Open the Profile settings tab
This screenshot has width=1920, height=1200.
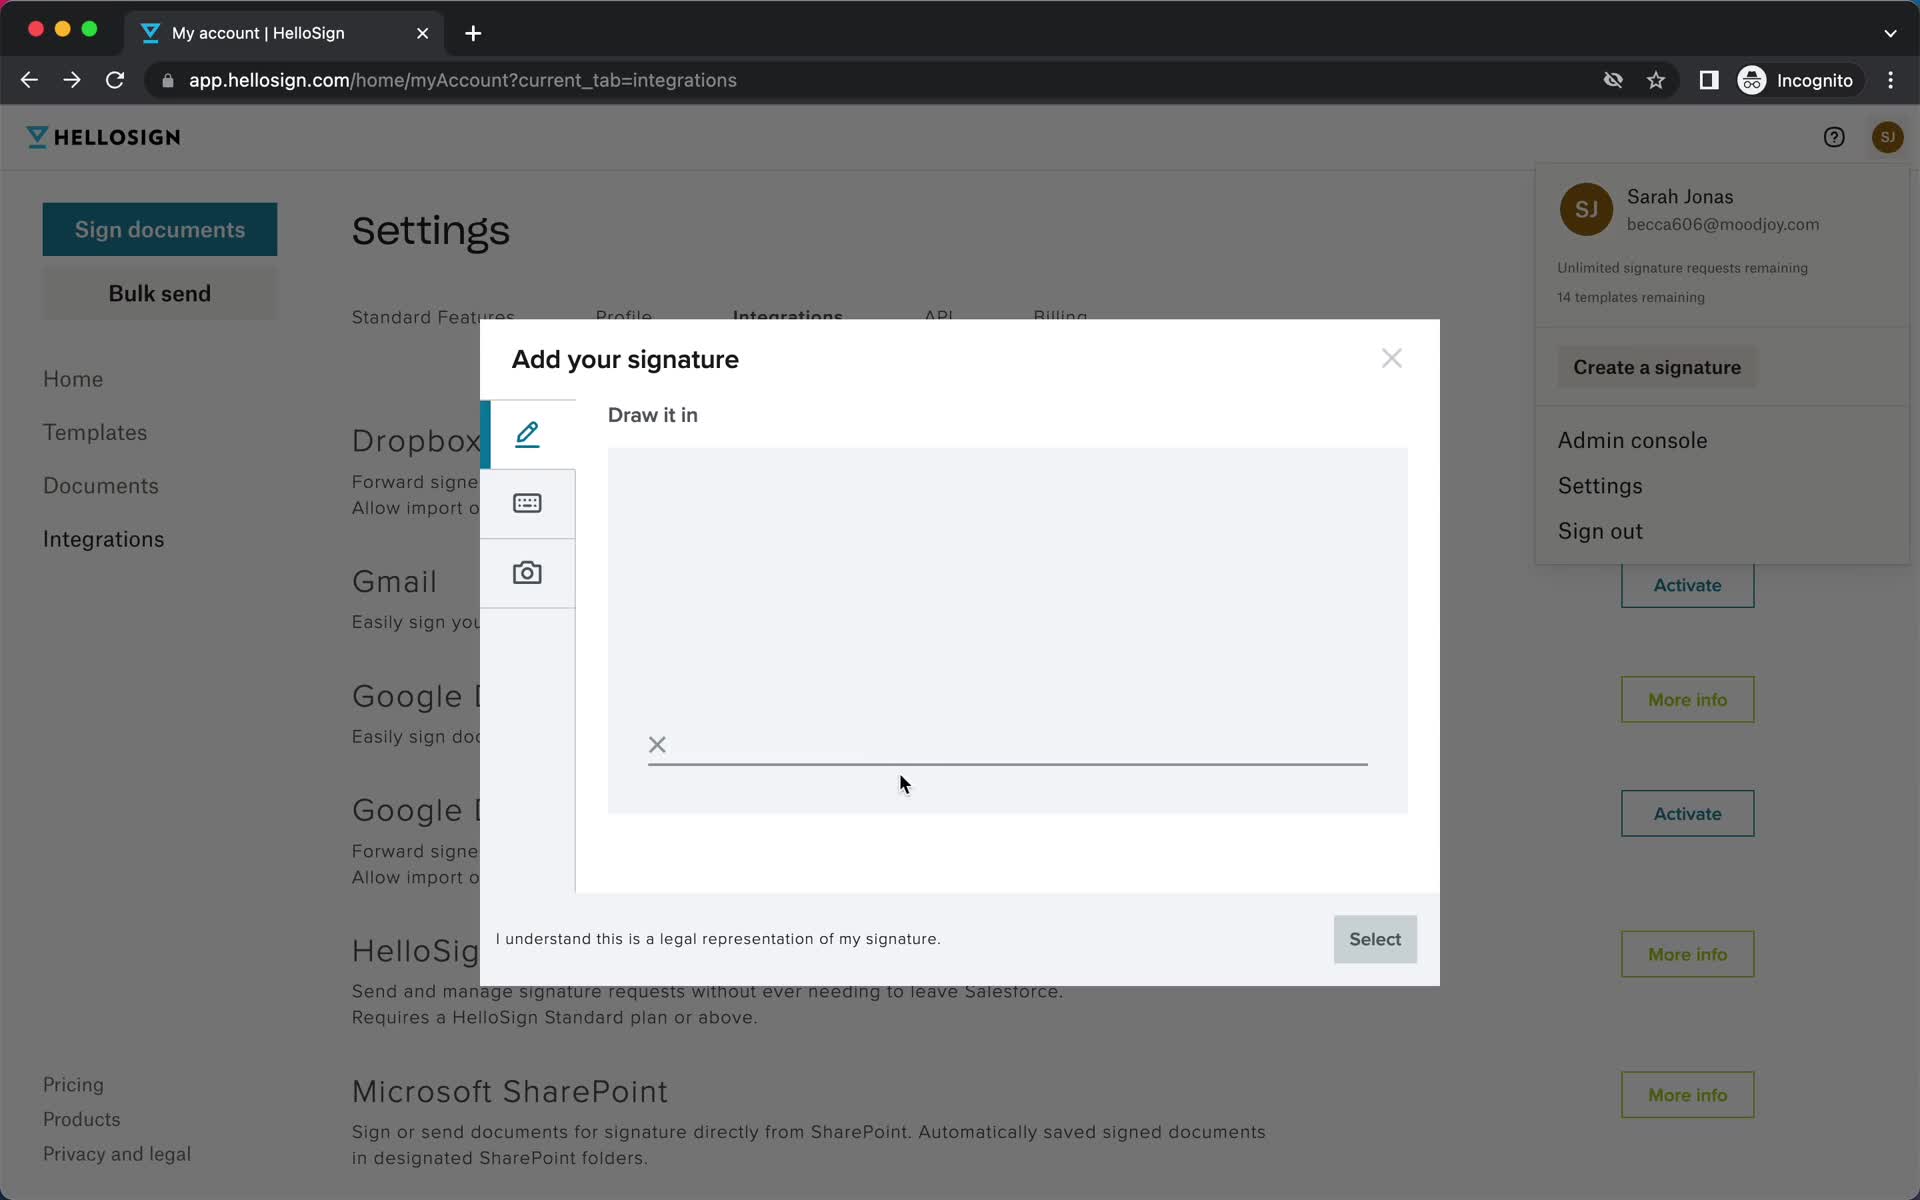(623, 317)
